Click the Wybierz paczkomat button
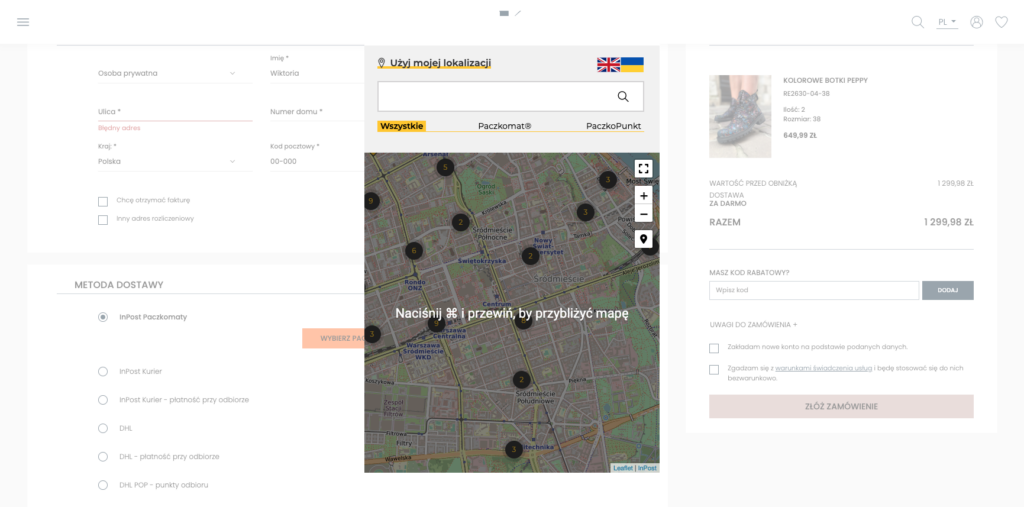 pos(333,338)
